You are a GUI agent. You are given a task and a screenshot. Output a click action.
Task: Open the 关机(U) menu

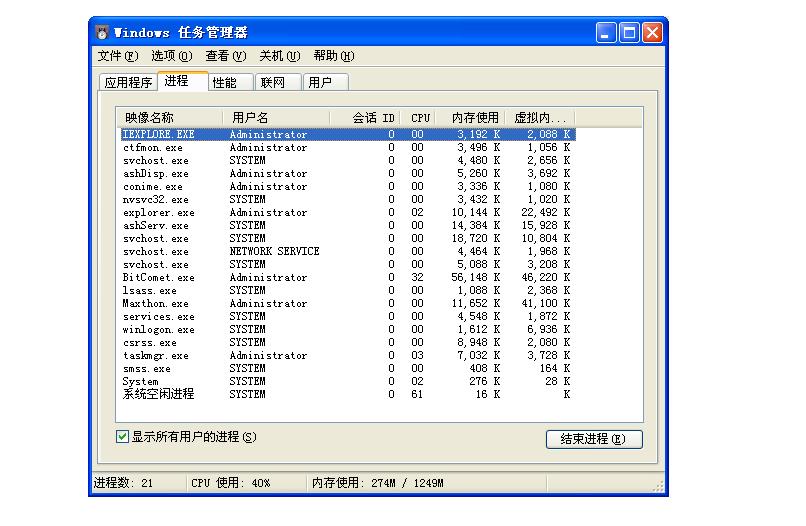click(x=280, y=56)
